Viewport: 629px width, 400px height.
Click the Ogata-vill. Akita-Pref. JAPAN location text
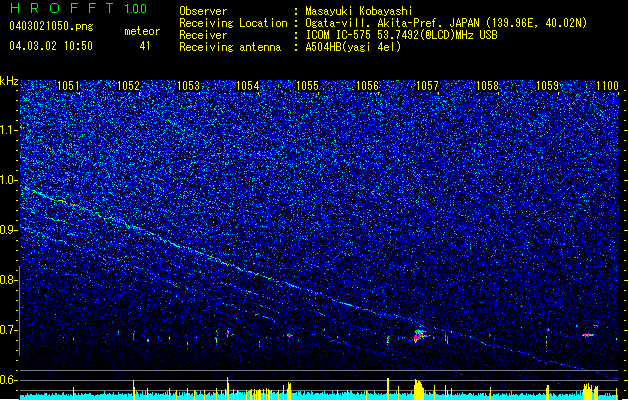click(446, 24)
